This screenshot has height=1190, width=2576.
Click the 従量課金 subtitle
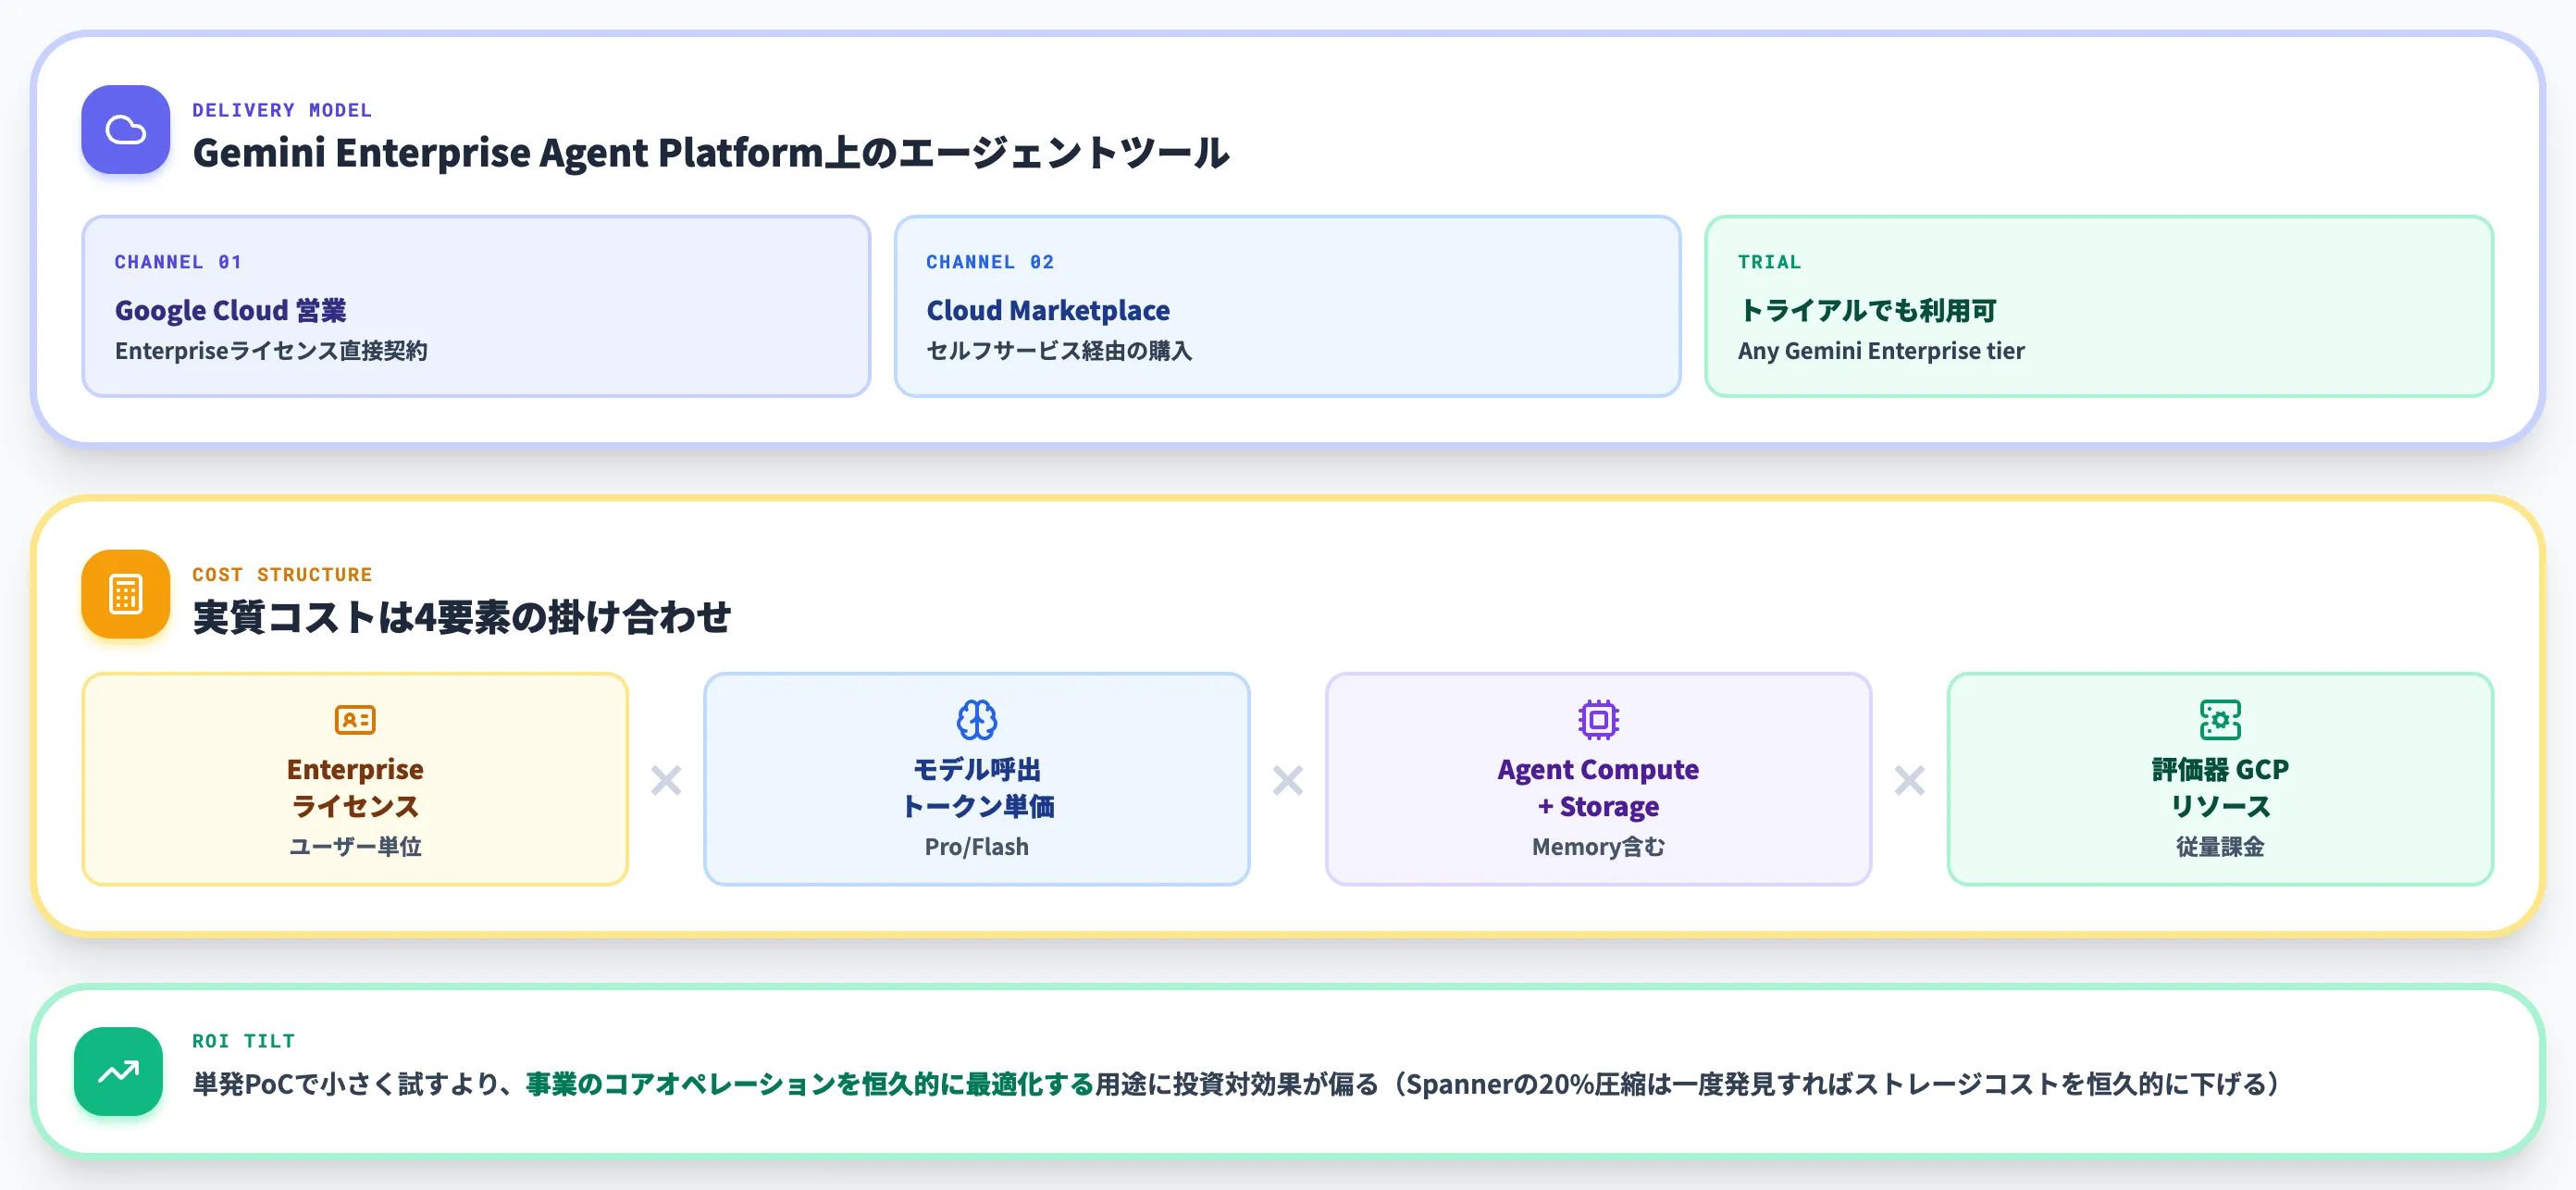2220,847
